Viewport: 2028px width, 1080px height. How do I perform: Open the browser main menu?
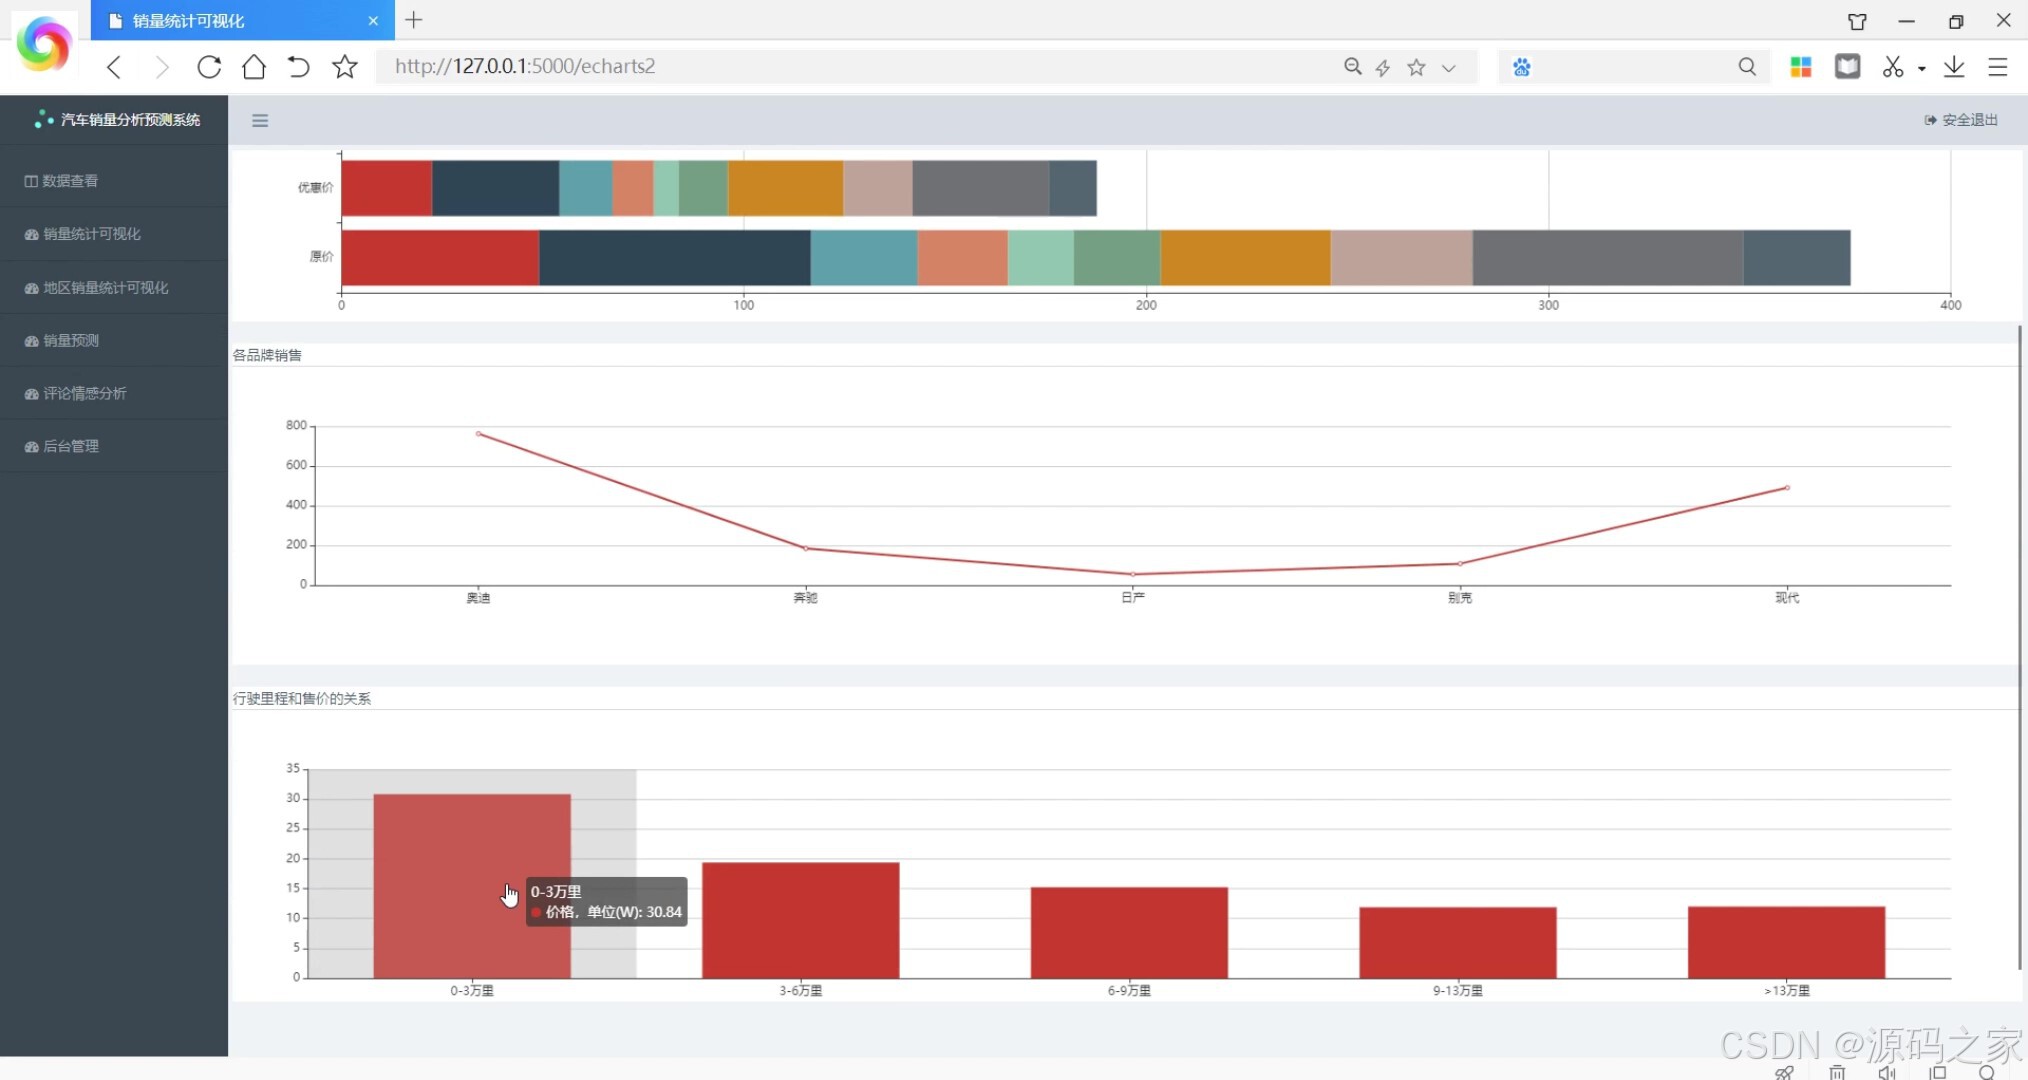pos(1998,67)
